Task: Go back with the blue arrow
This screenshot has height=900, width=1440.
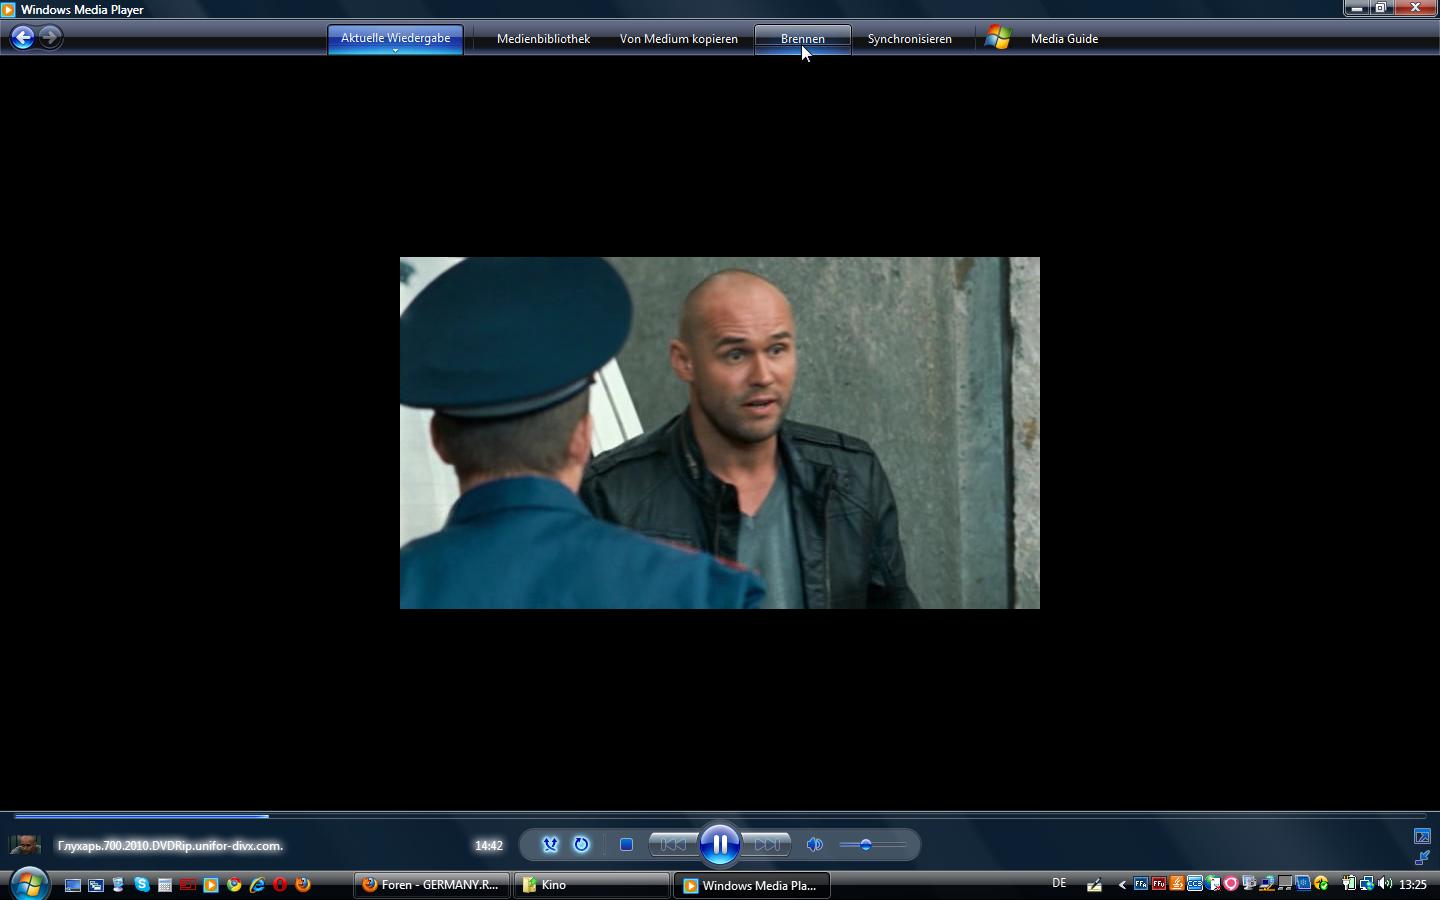Action: click(22, 38)
